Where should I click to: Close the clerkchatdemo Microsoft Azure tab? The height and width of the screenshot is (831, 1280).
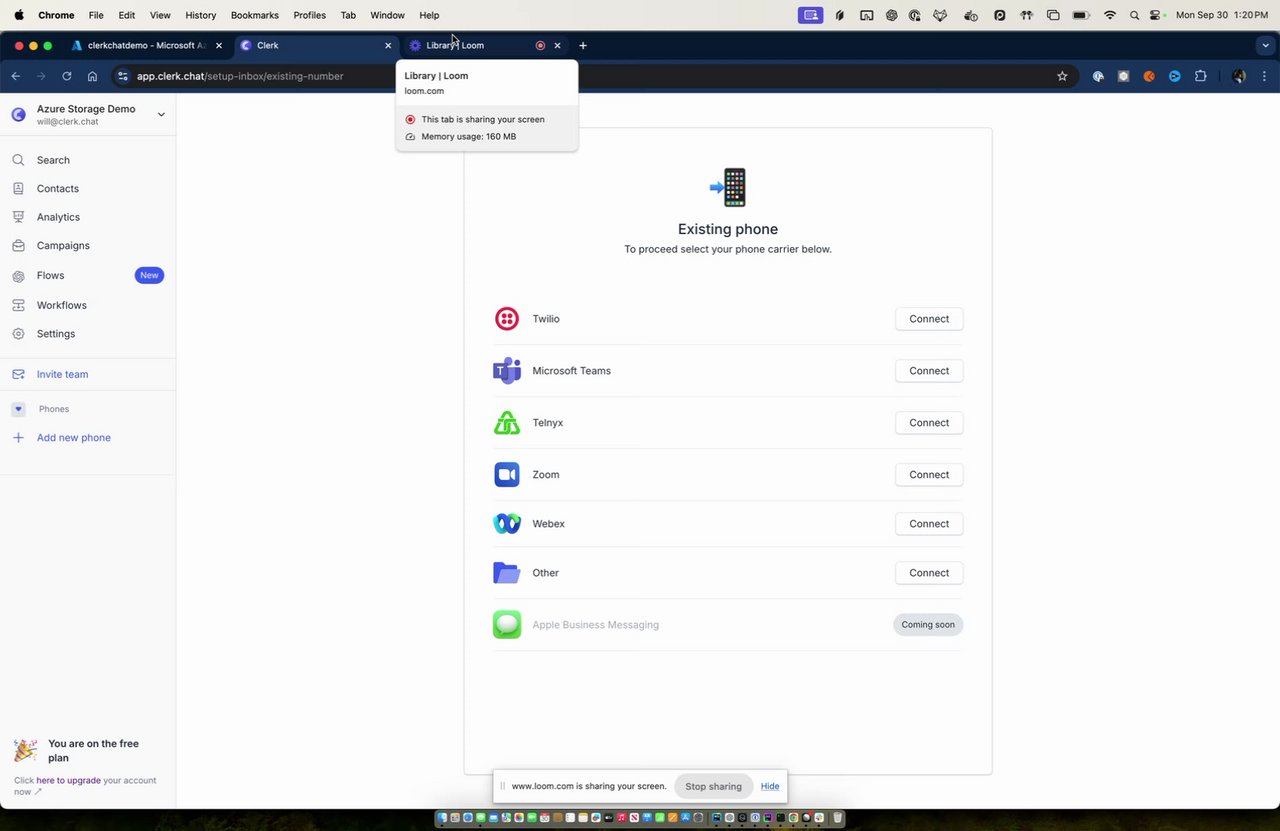coord(219,45)
